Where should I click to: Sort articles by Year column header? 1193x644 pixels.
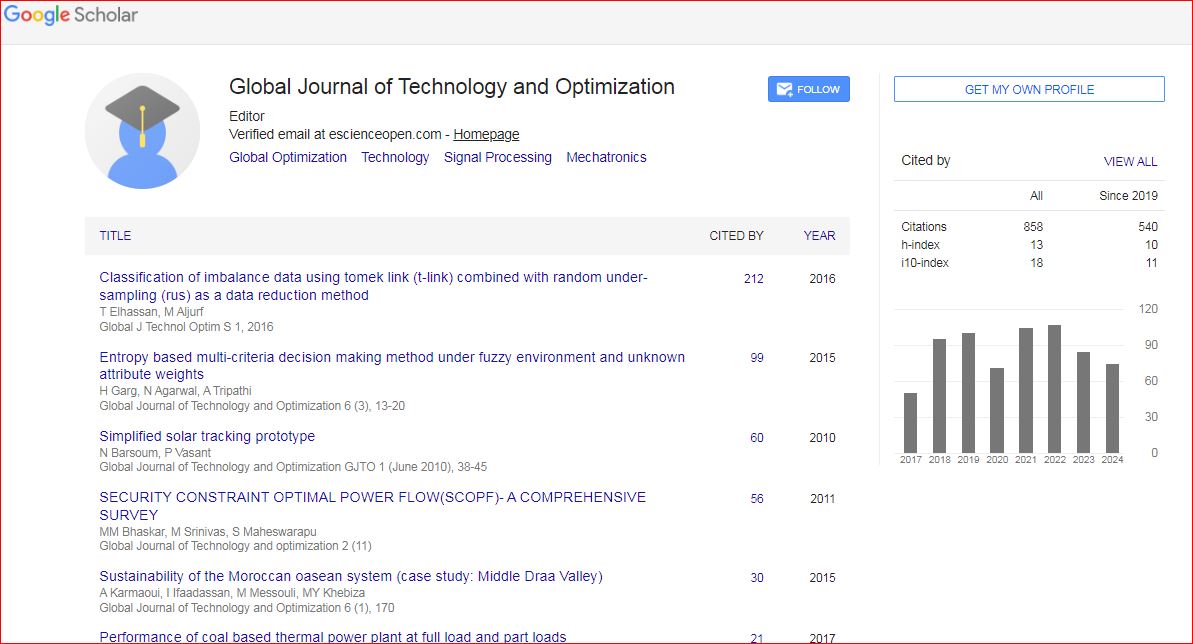(819, 236)
